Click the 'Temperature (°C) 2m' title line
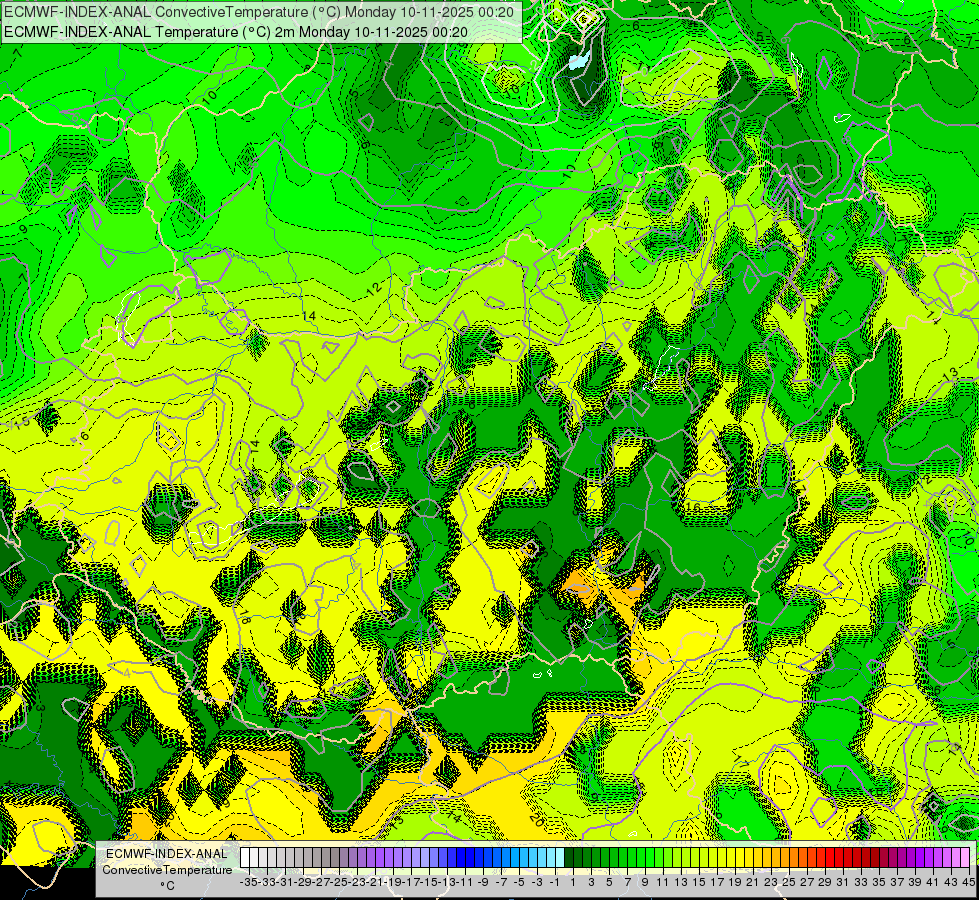 pos(236,32)
